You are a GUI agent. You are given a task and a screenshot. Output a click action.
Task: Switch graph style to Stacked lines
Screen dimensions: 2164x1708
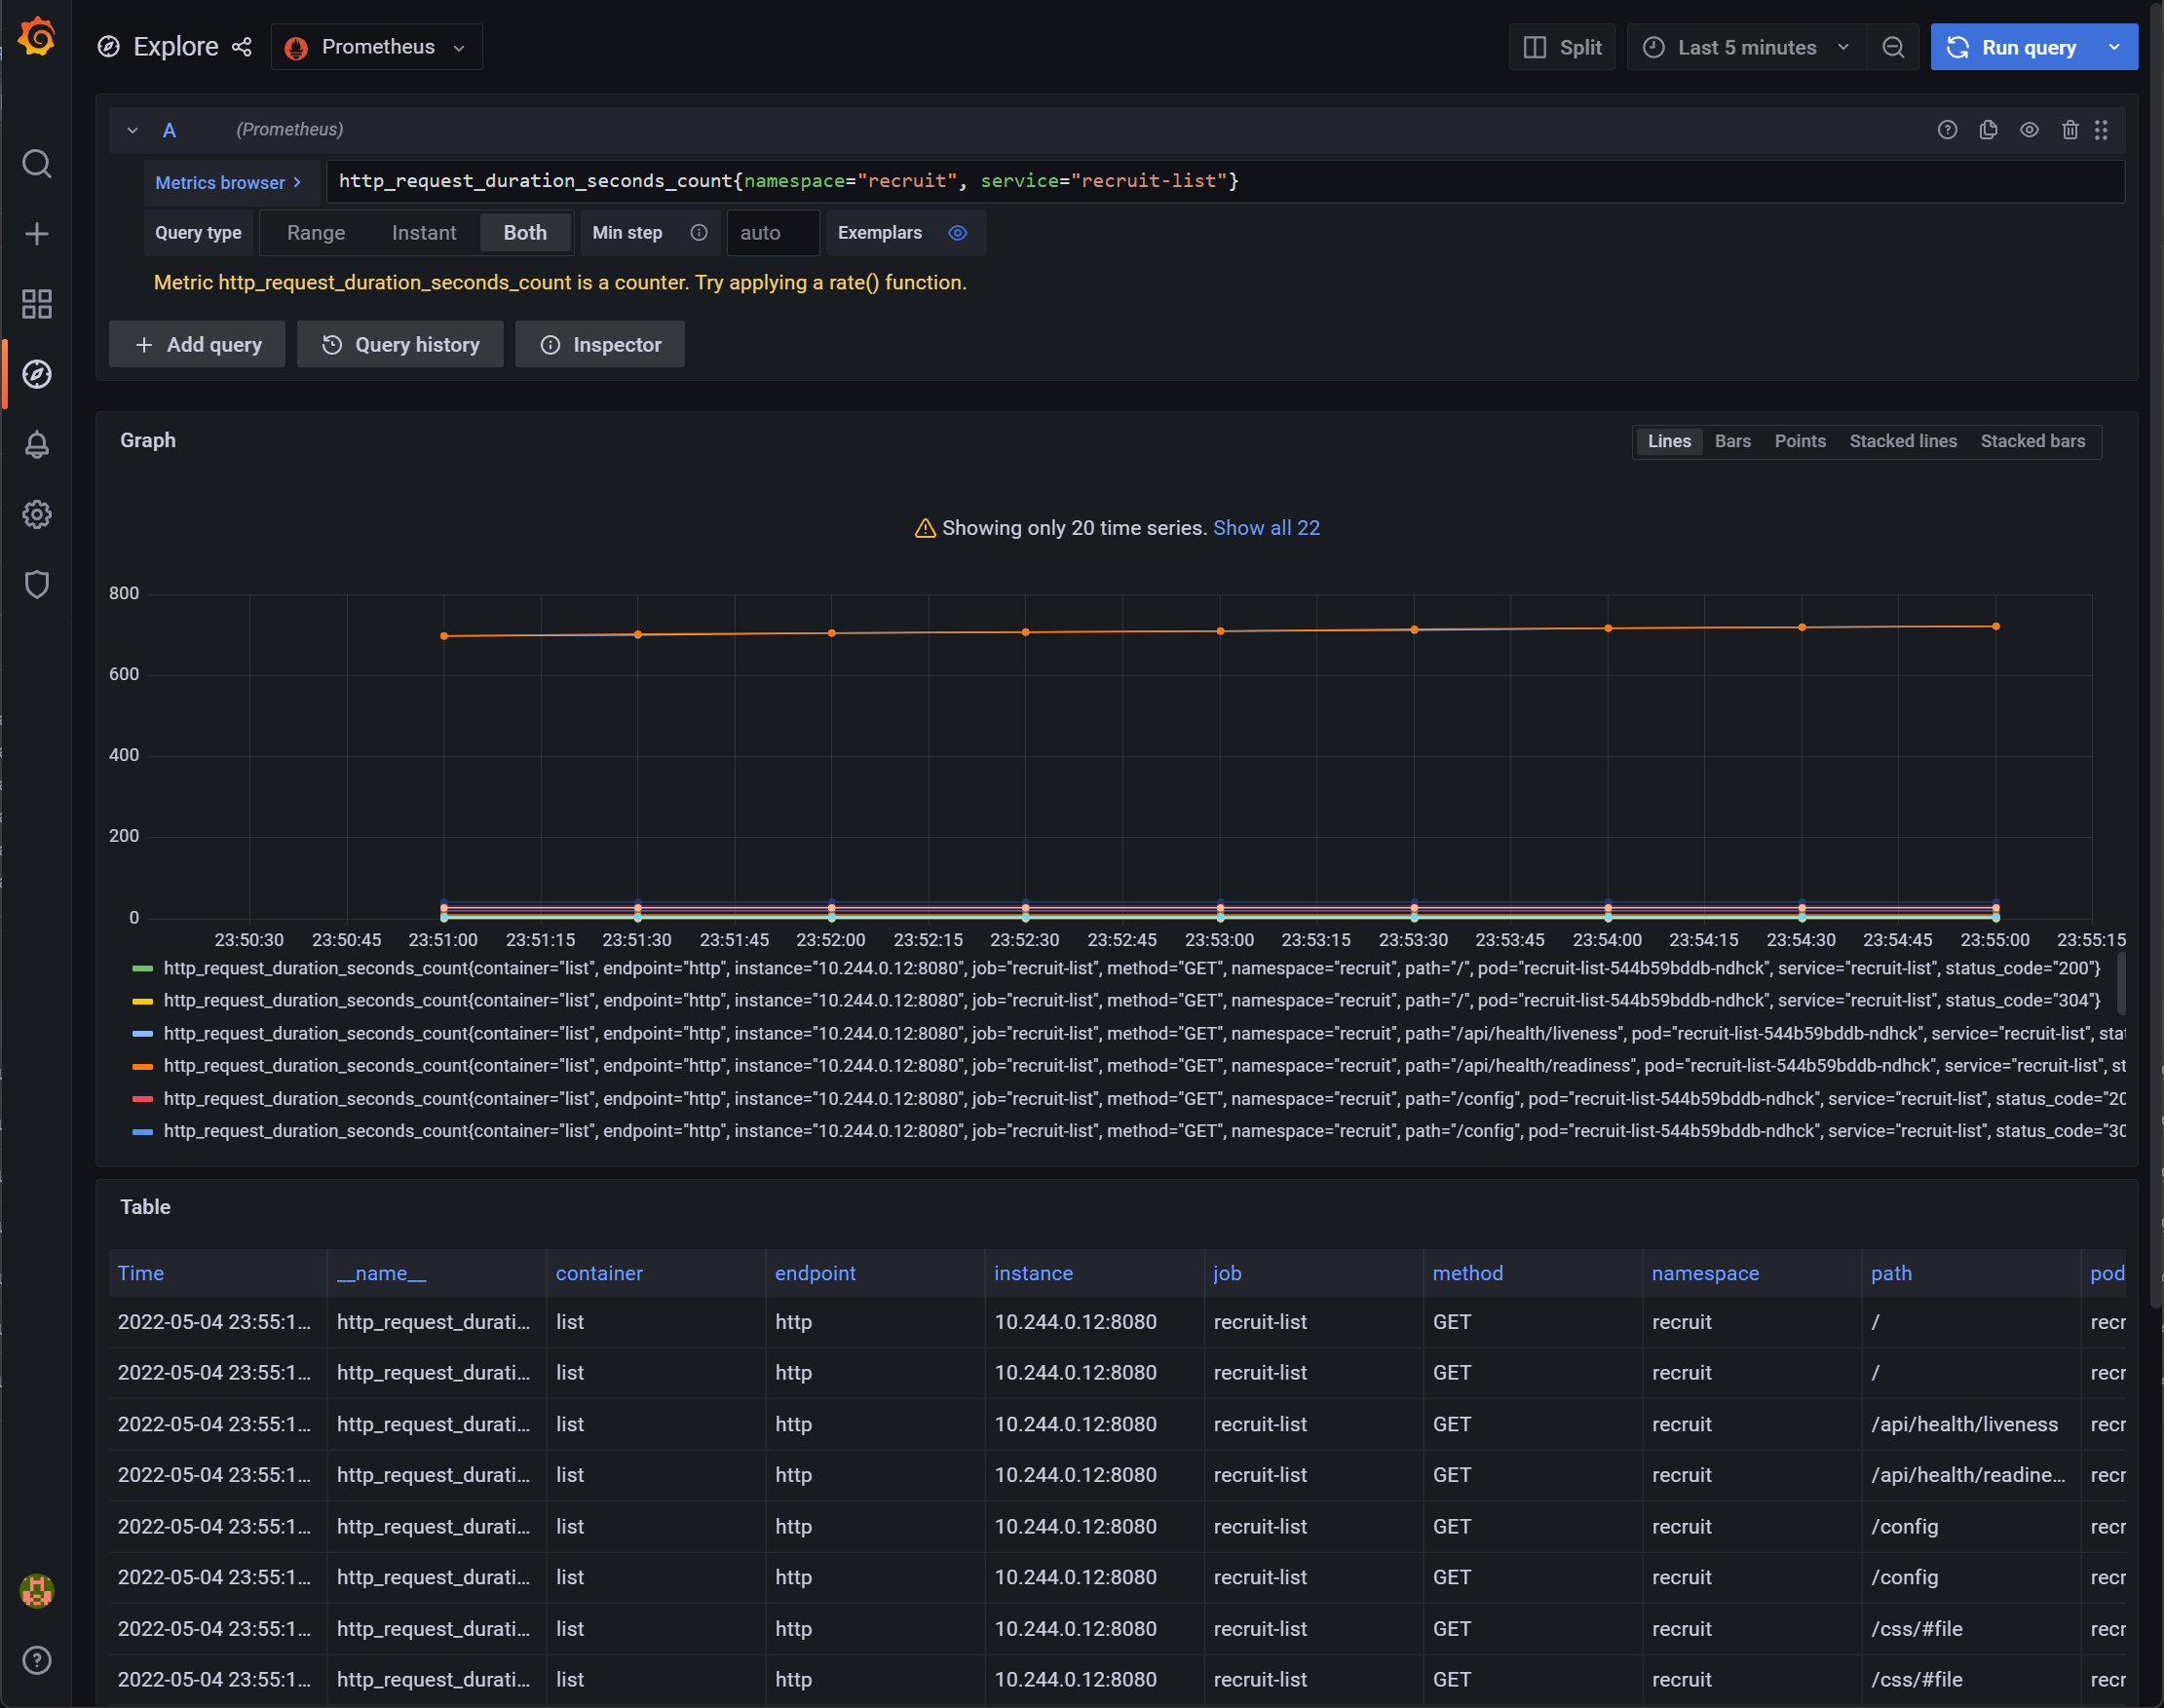(x=1902, y=441)
